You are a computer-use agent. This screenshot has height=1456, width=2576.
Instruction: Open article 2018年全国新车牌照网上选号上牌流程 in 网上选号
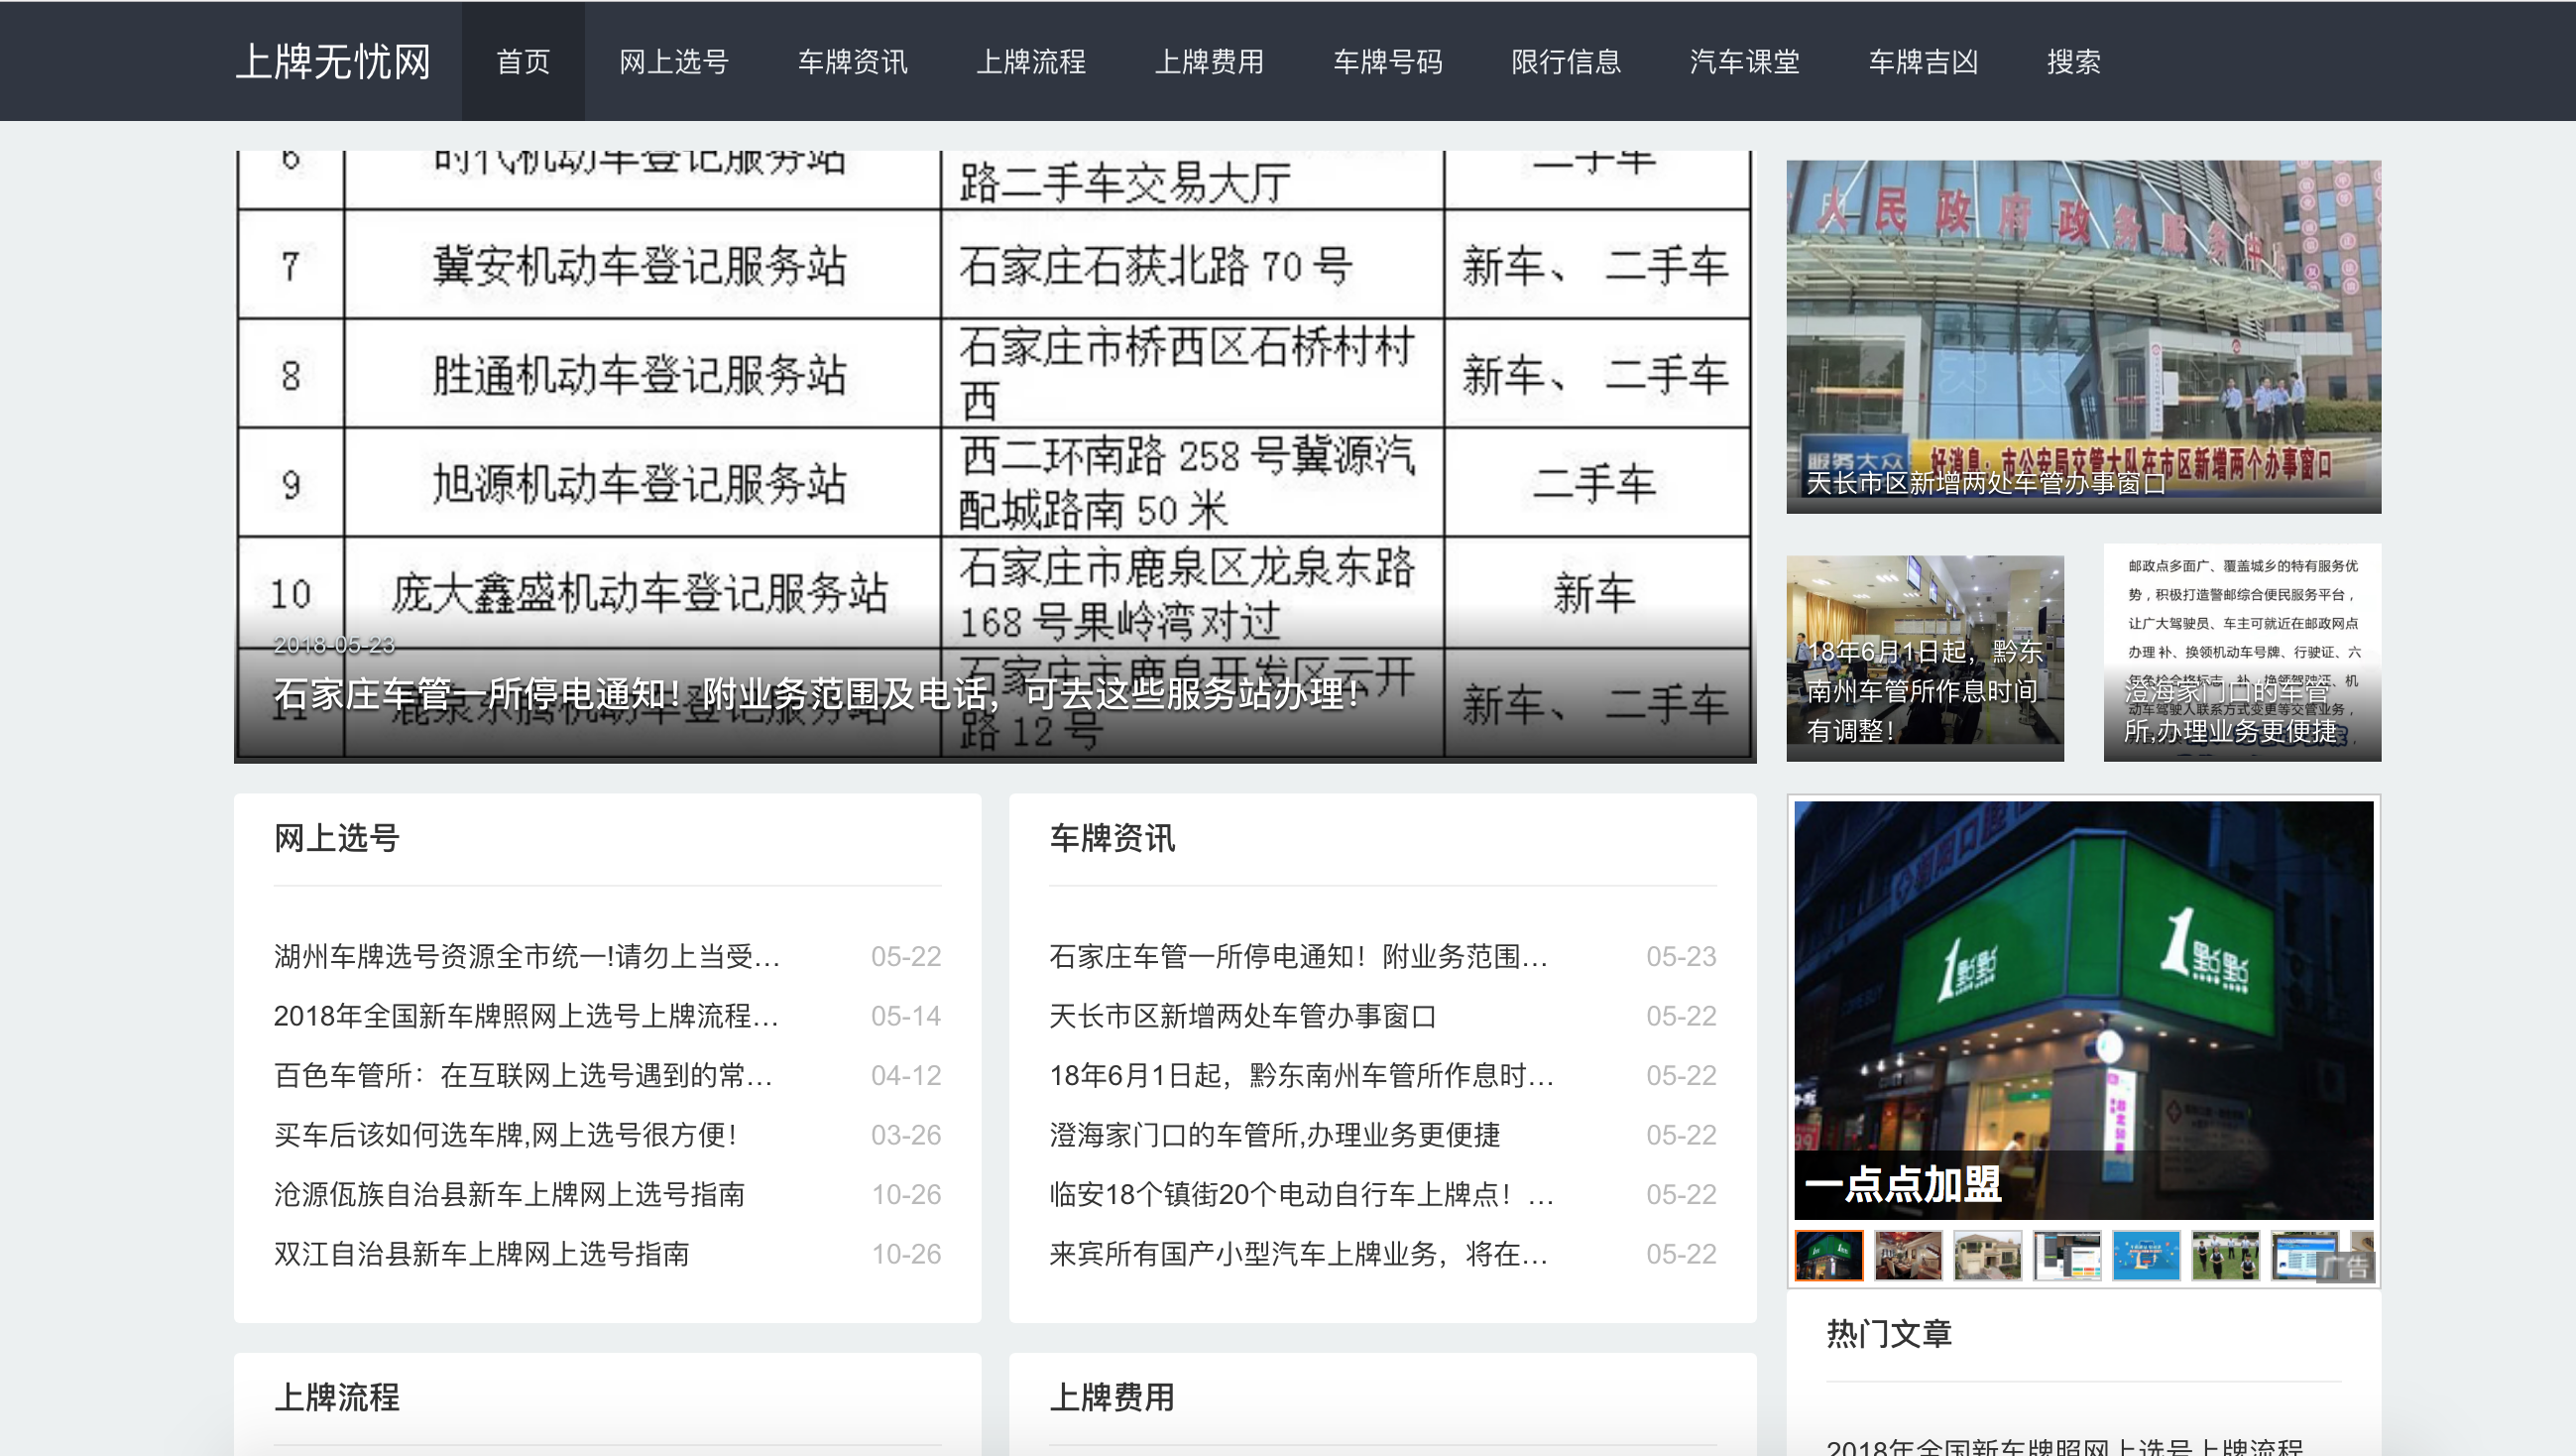[526, 1016]
